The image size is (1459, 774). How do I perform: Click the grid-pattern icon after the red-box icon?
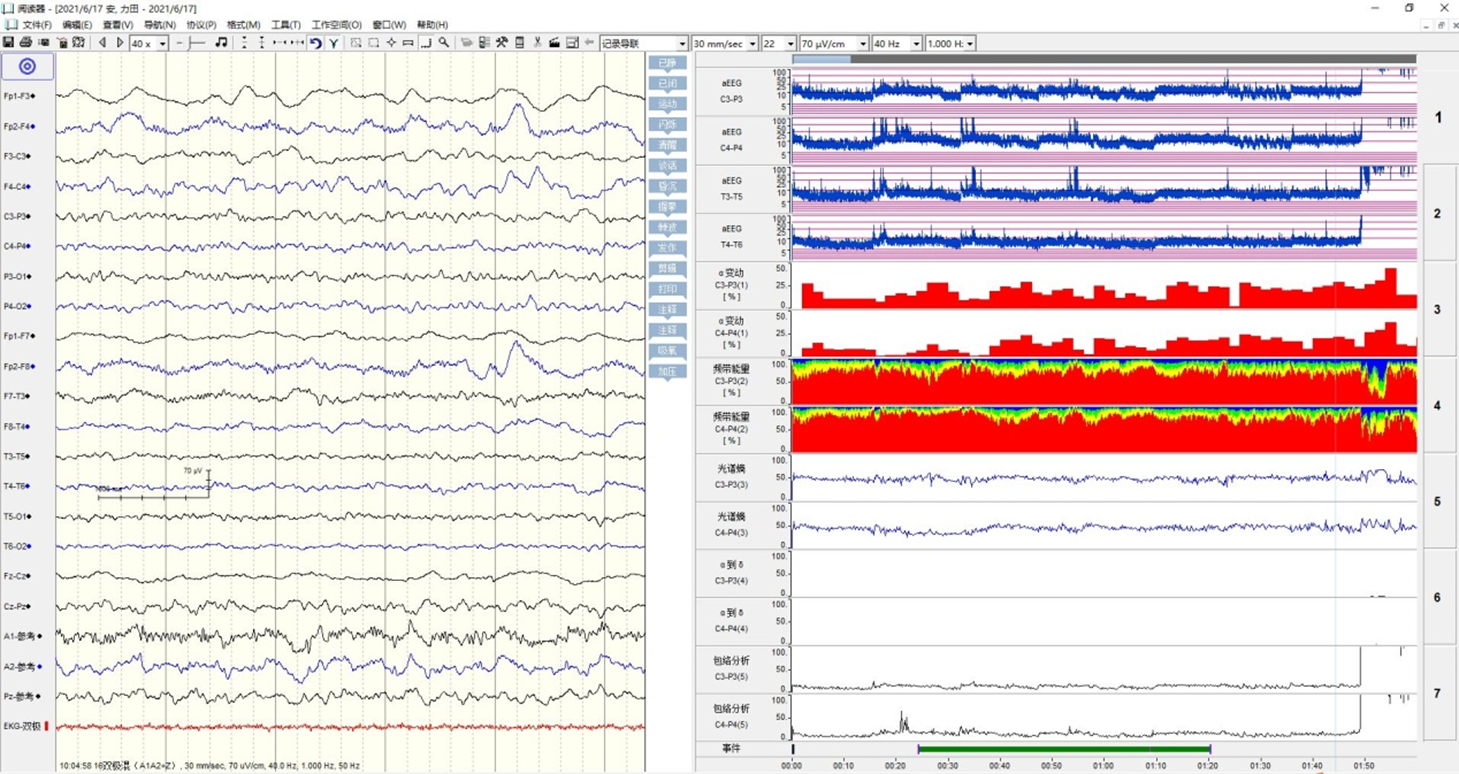tap(78, 43)
